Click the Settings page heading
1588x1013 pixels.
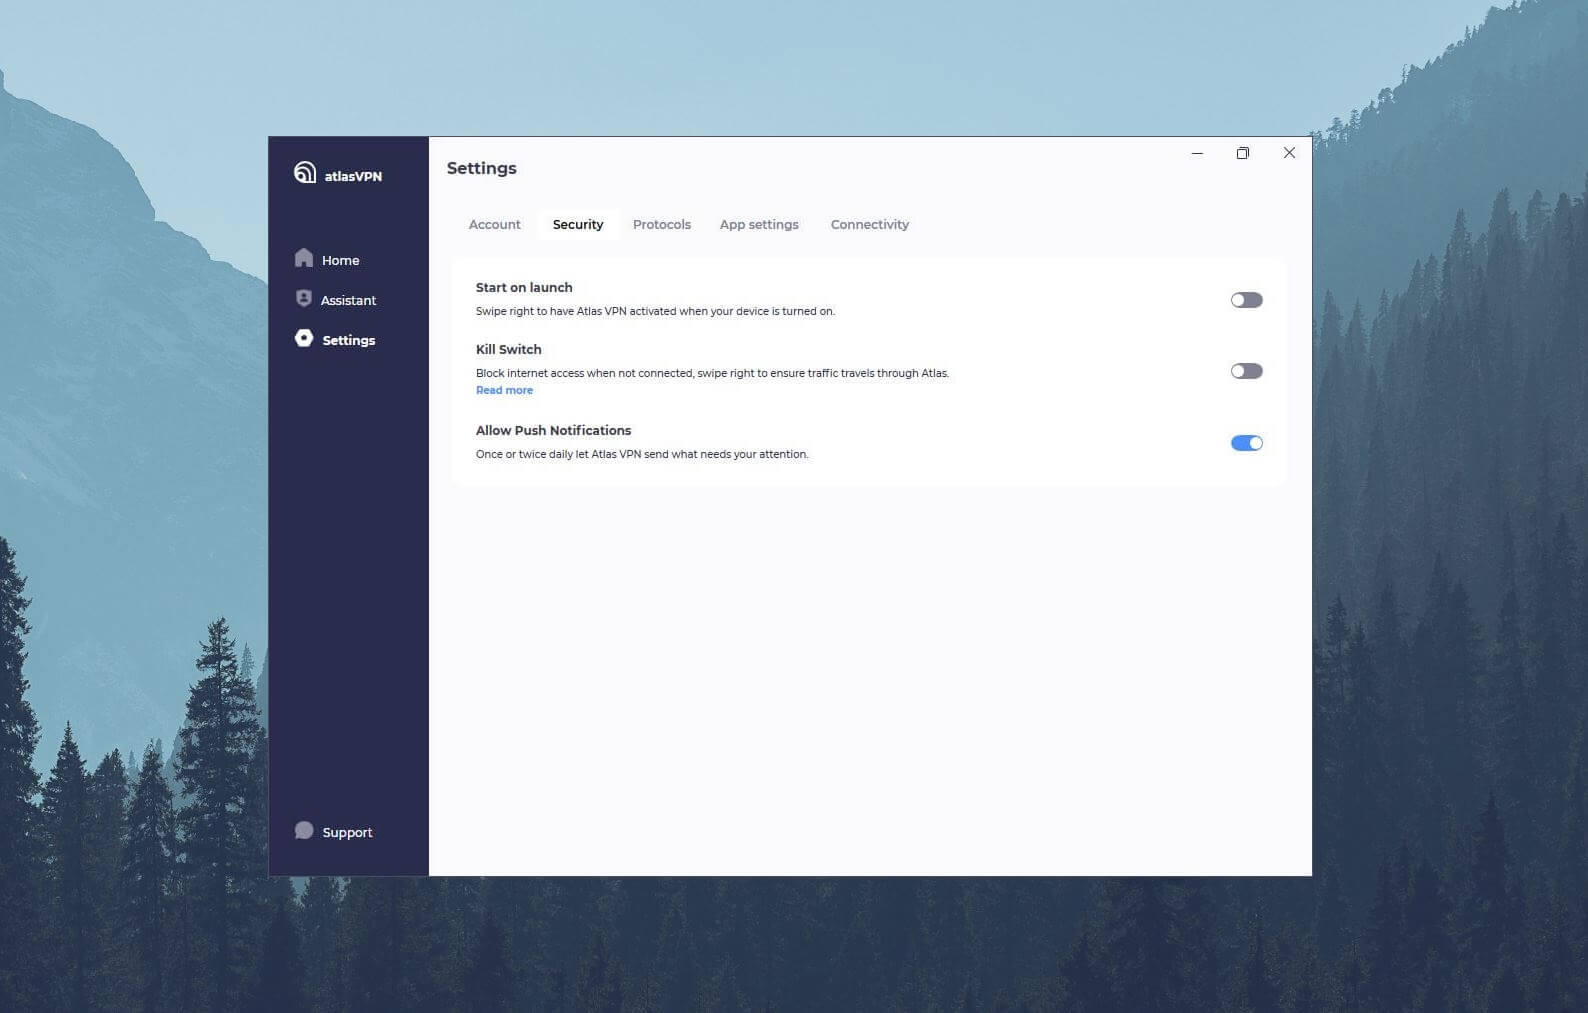[481, 168]
